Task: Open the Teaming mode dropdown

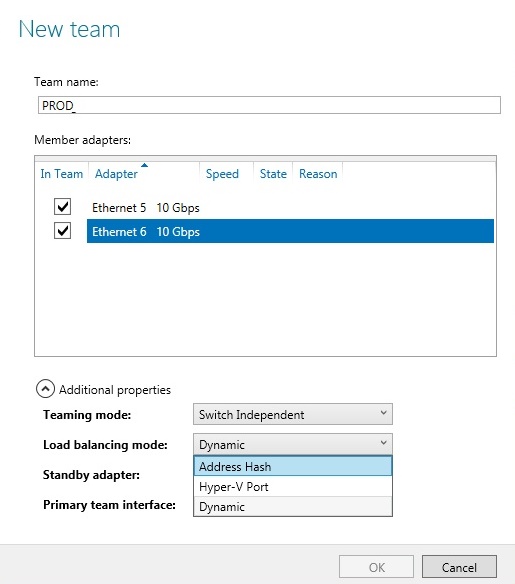Action: [293, 414]
